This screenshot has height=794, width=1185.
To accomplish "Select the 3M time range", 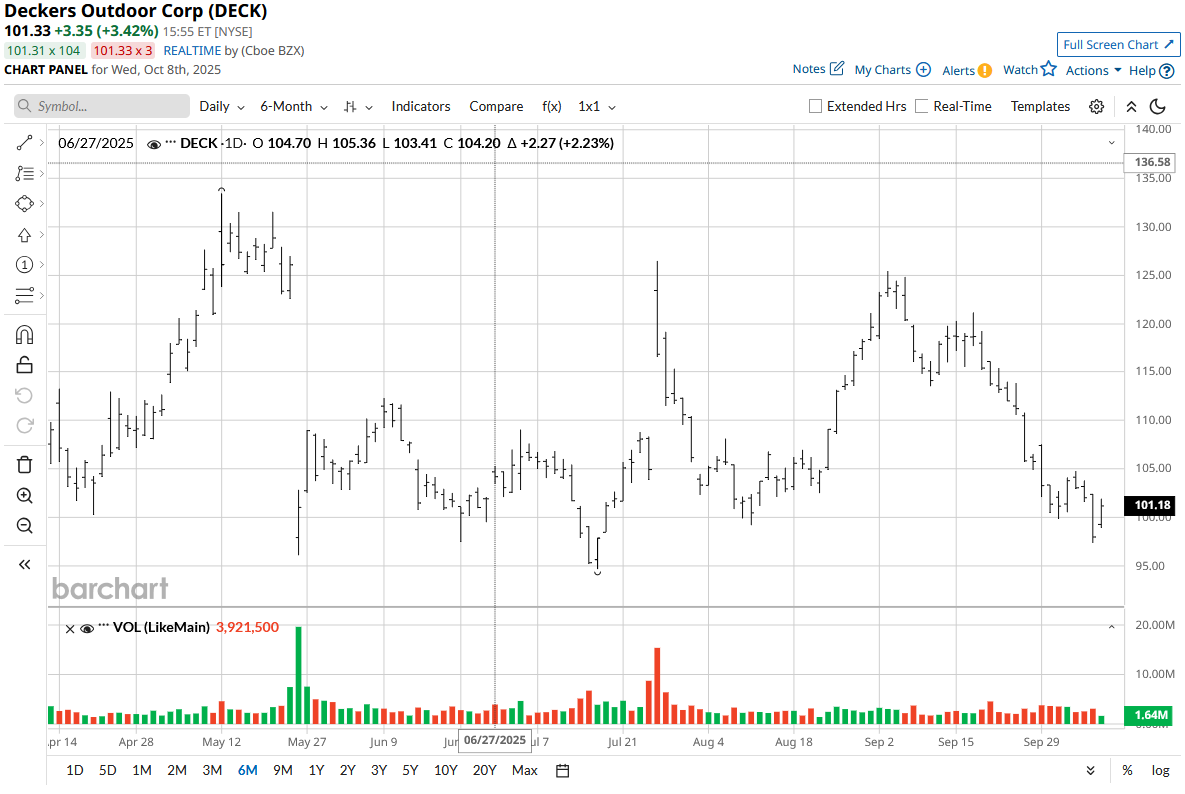I will pyautogui.click(x=212, y=771).
